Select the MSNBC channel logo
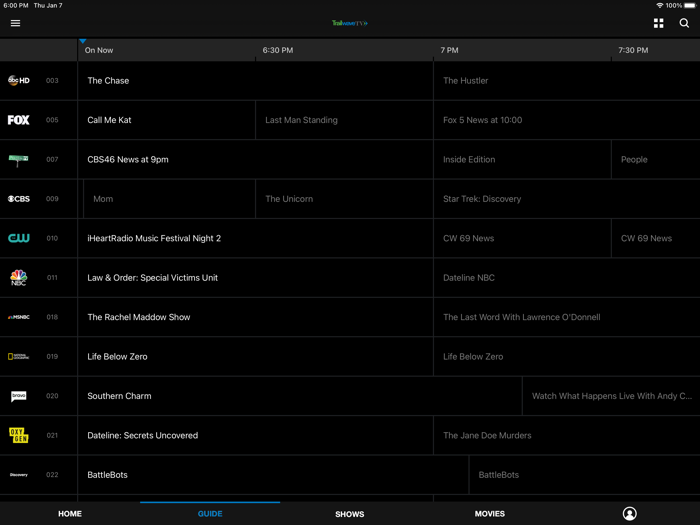Viewport: 700px width, 525px height. pyautogui.click(x=19, y=317)
